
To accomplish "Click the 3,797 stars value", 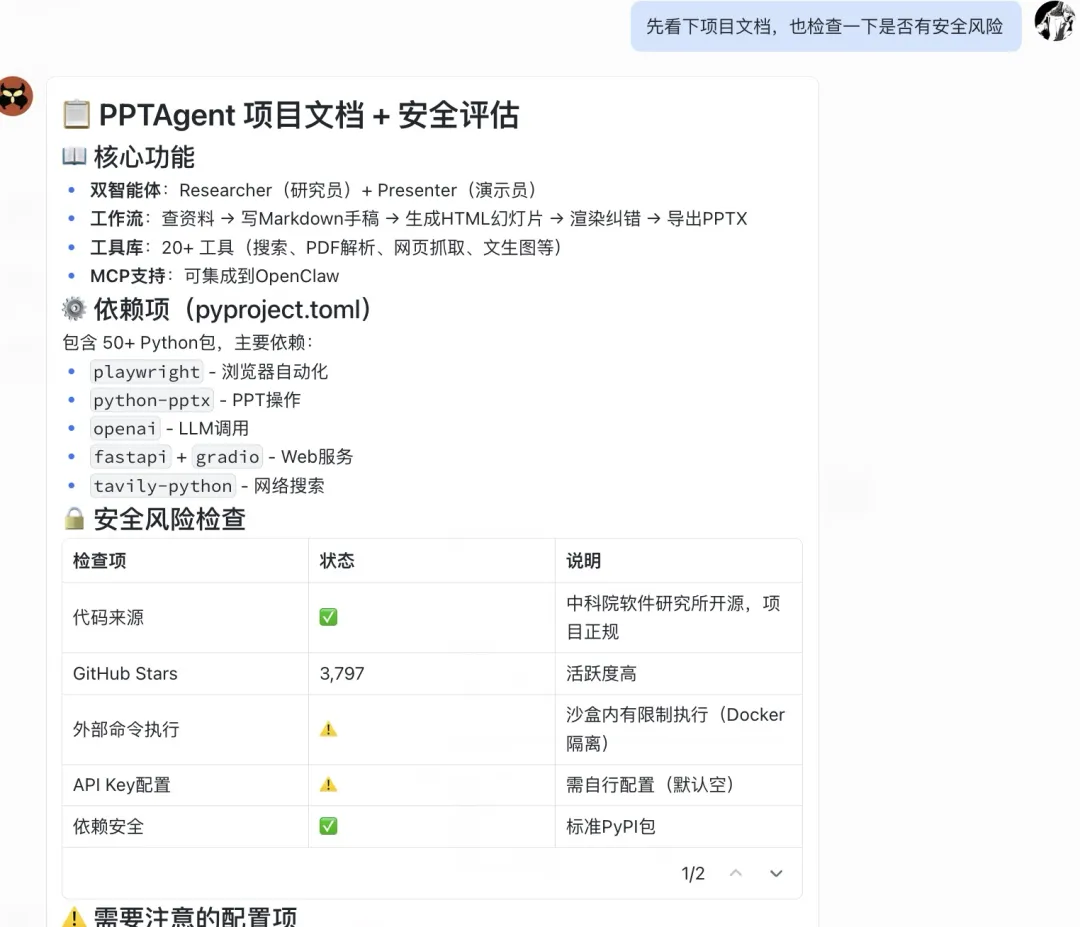I will pos(342,674).
